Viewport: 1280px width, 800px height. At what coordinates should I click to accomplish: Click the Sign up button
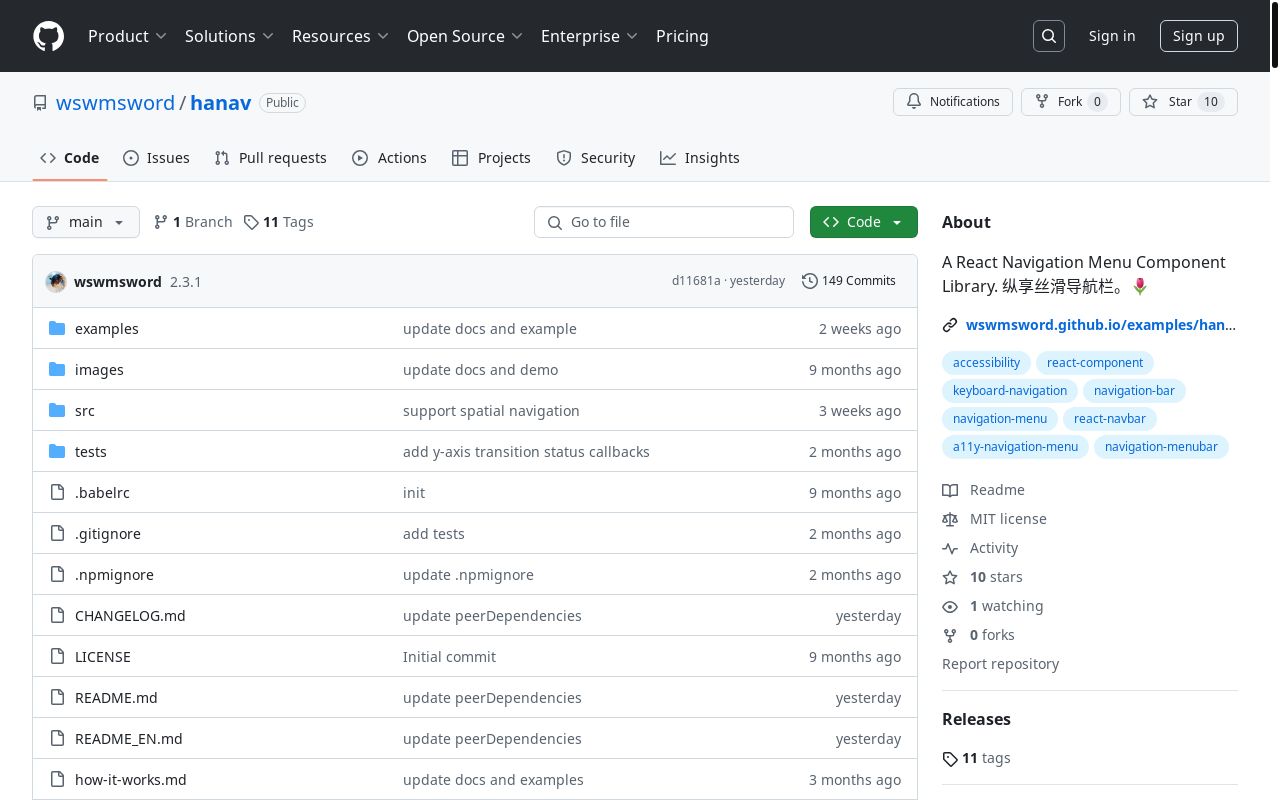1198,36
